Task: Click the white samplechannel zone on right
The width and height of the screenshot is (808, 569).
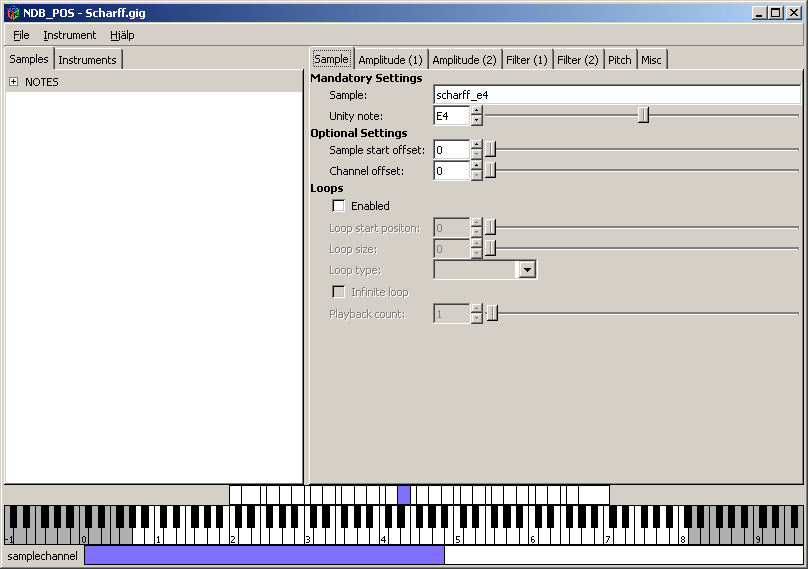Action: (623, 555)
